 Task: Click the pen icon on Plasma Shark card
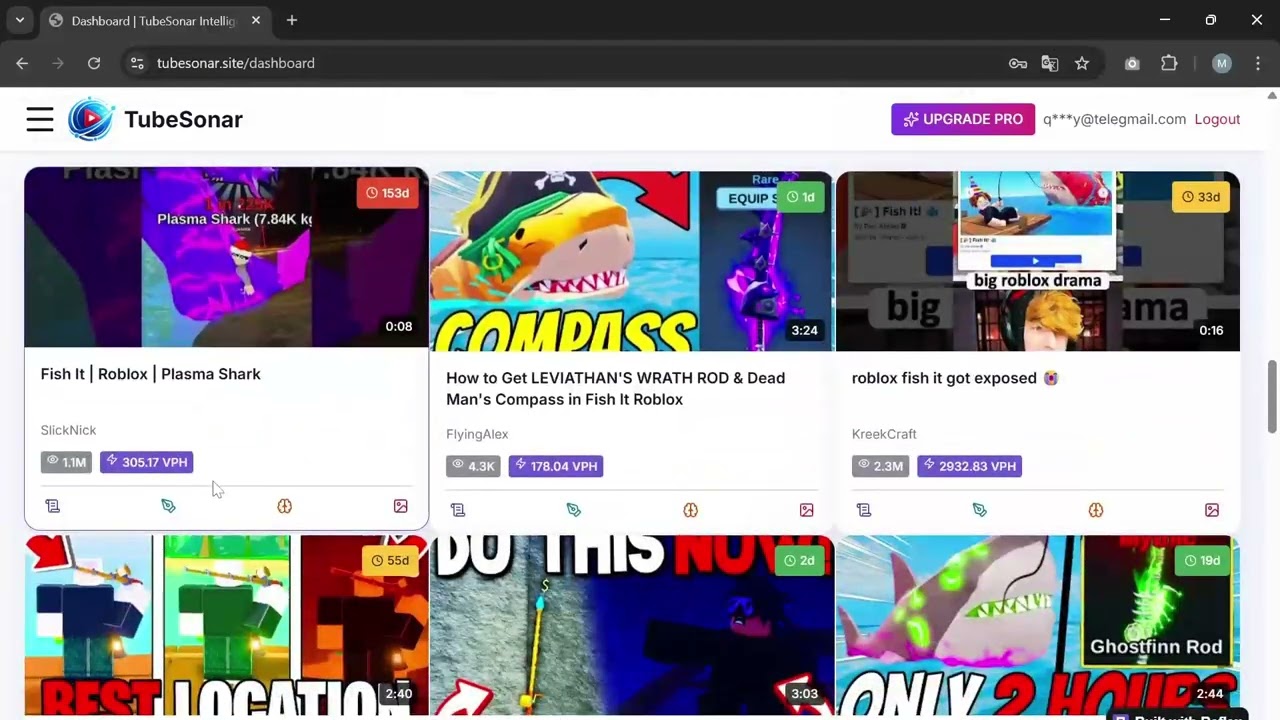point(168,506)
